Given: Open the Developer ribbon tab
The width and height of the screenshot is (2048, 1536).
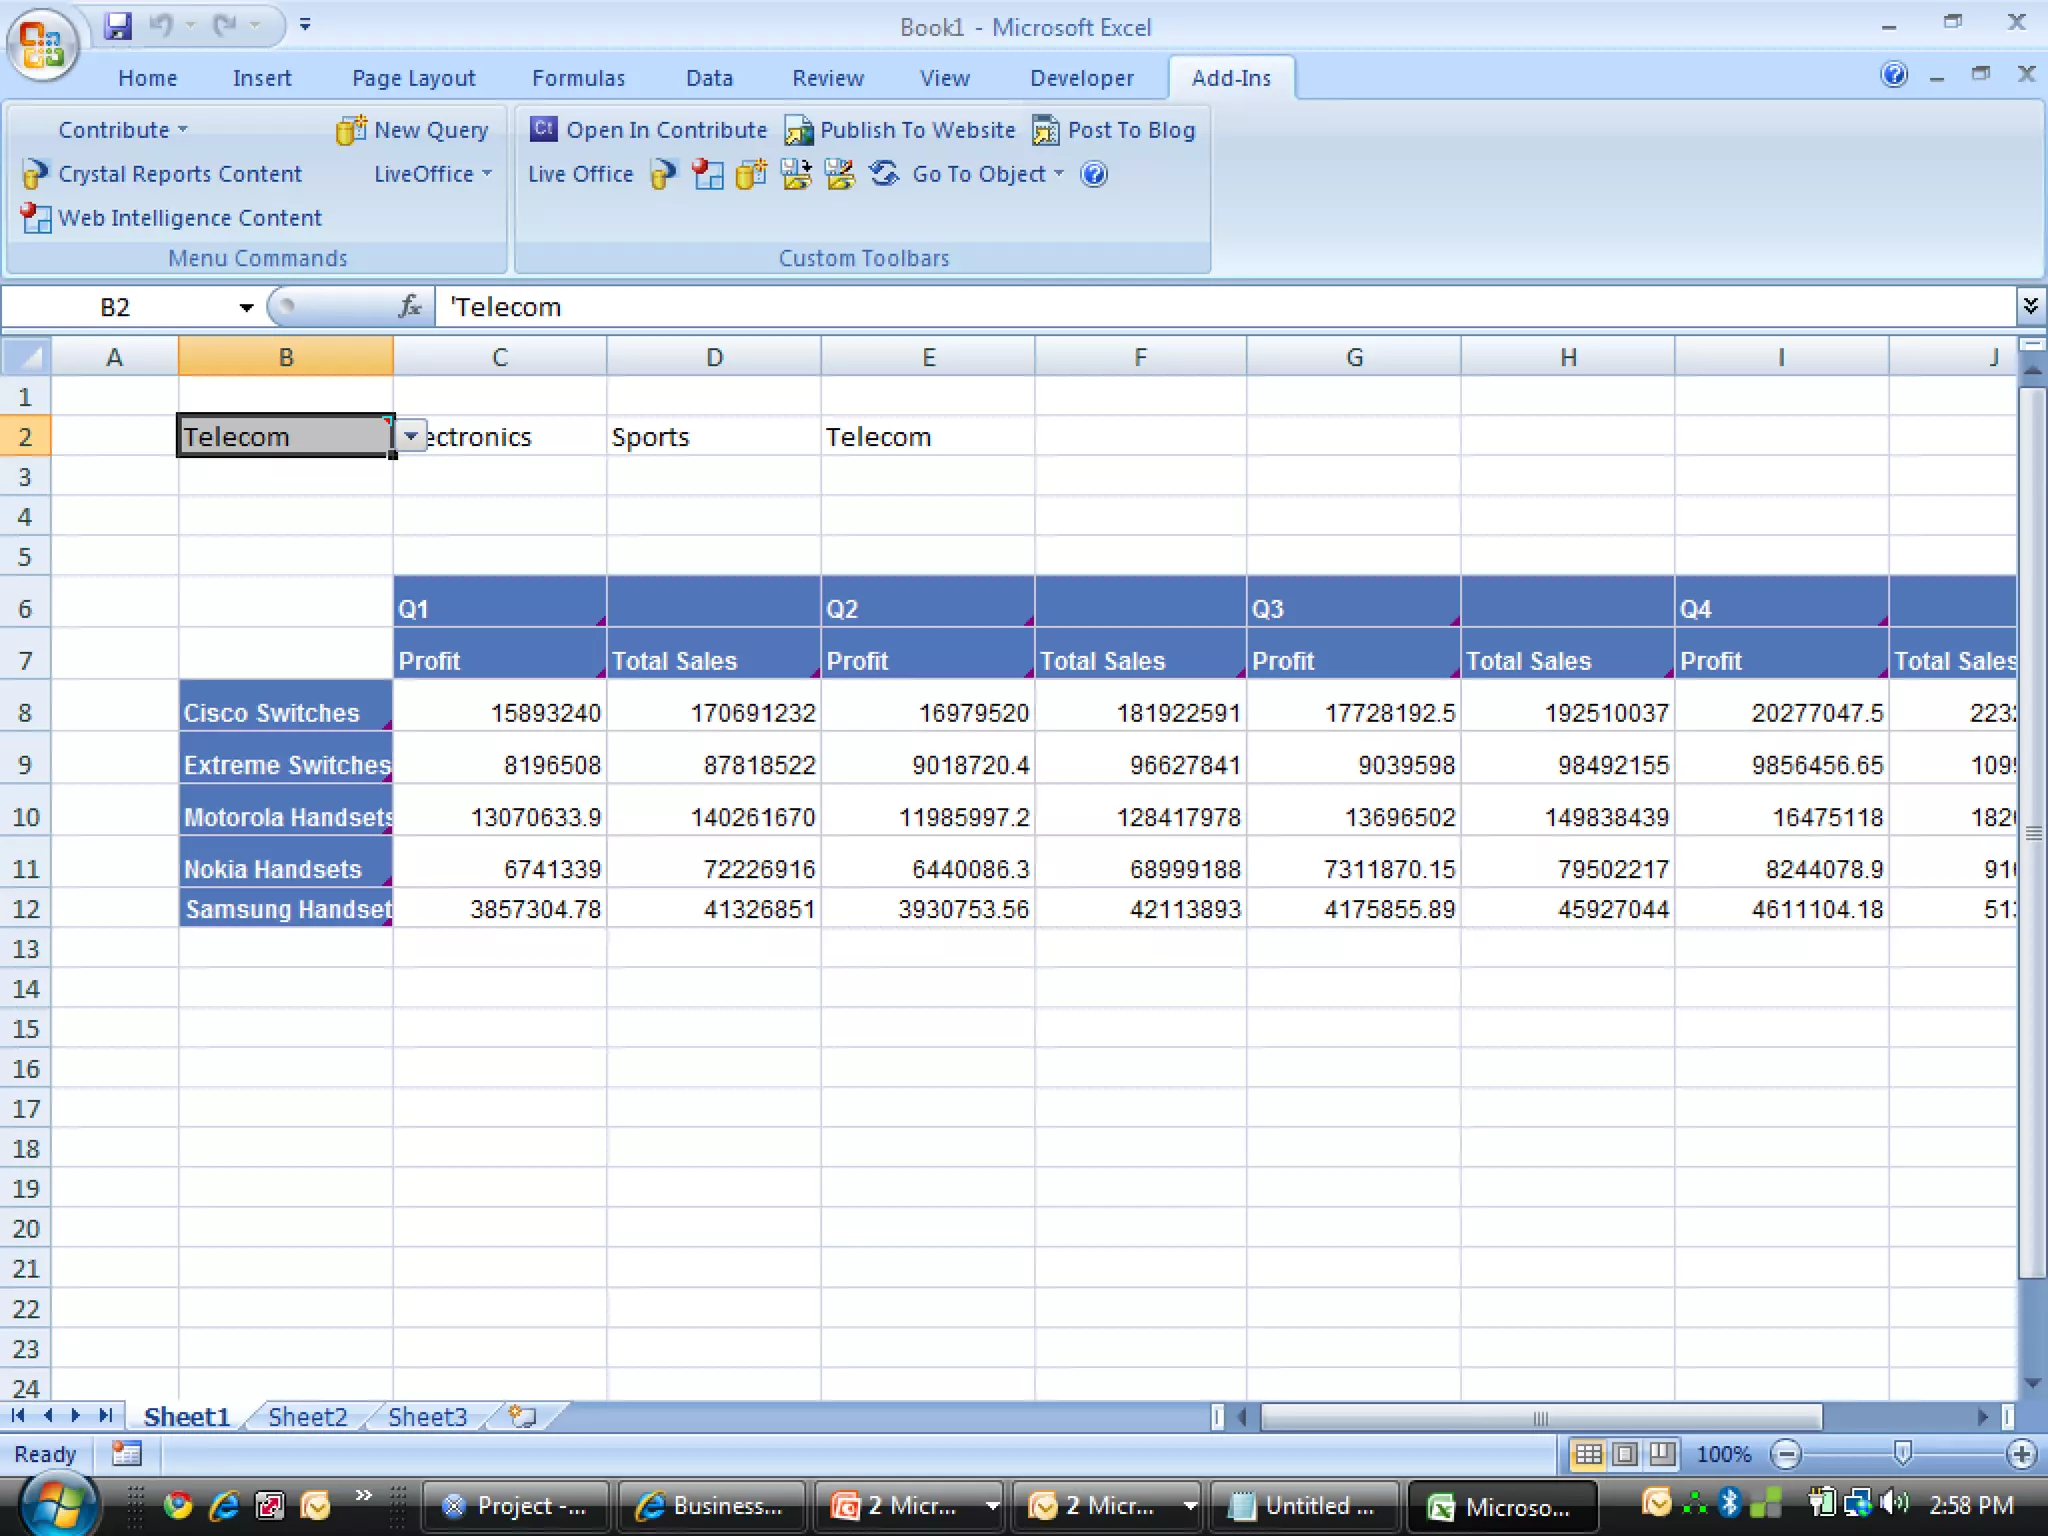Looking at the screenshot, I should [x=1082, y=78].
